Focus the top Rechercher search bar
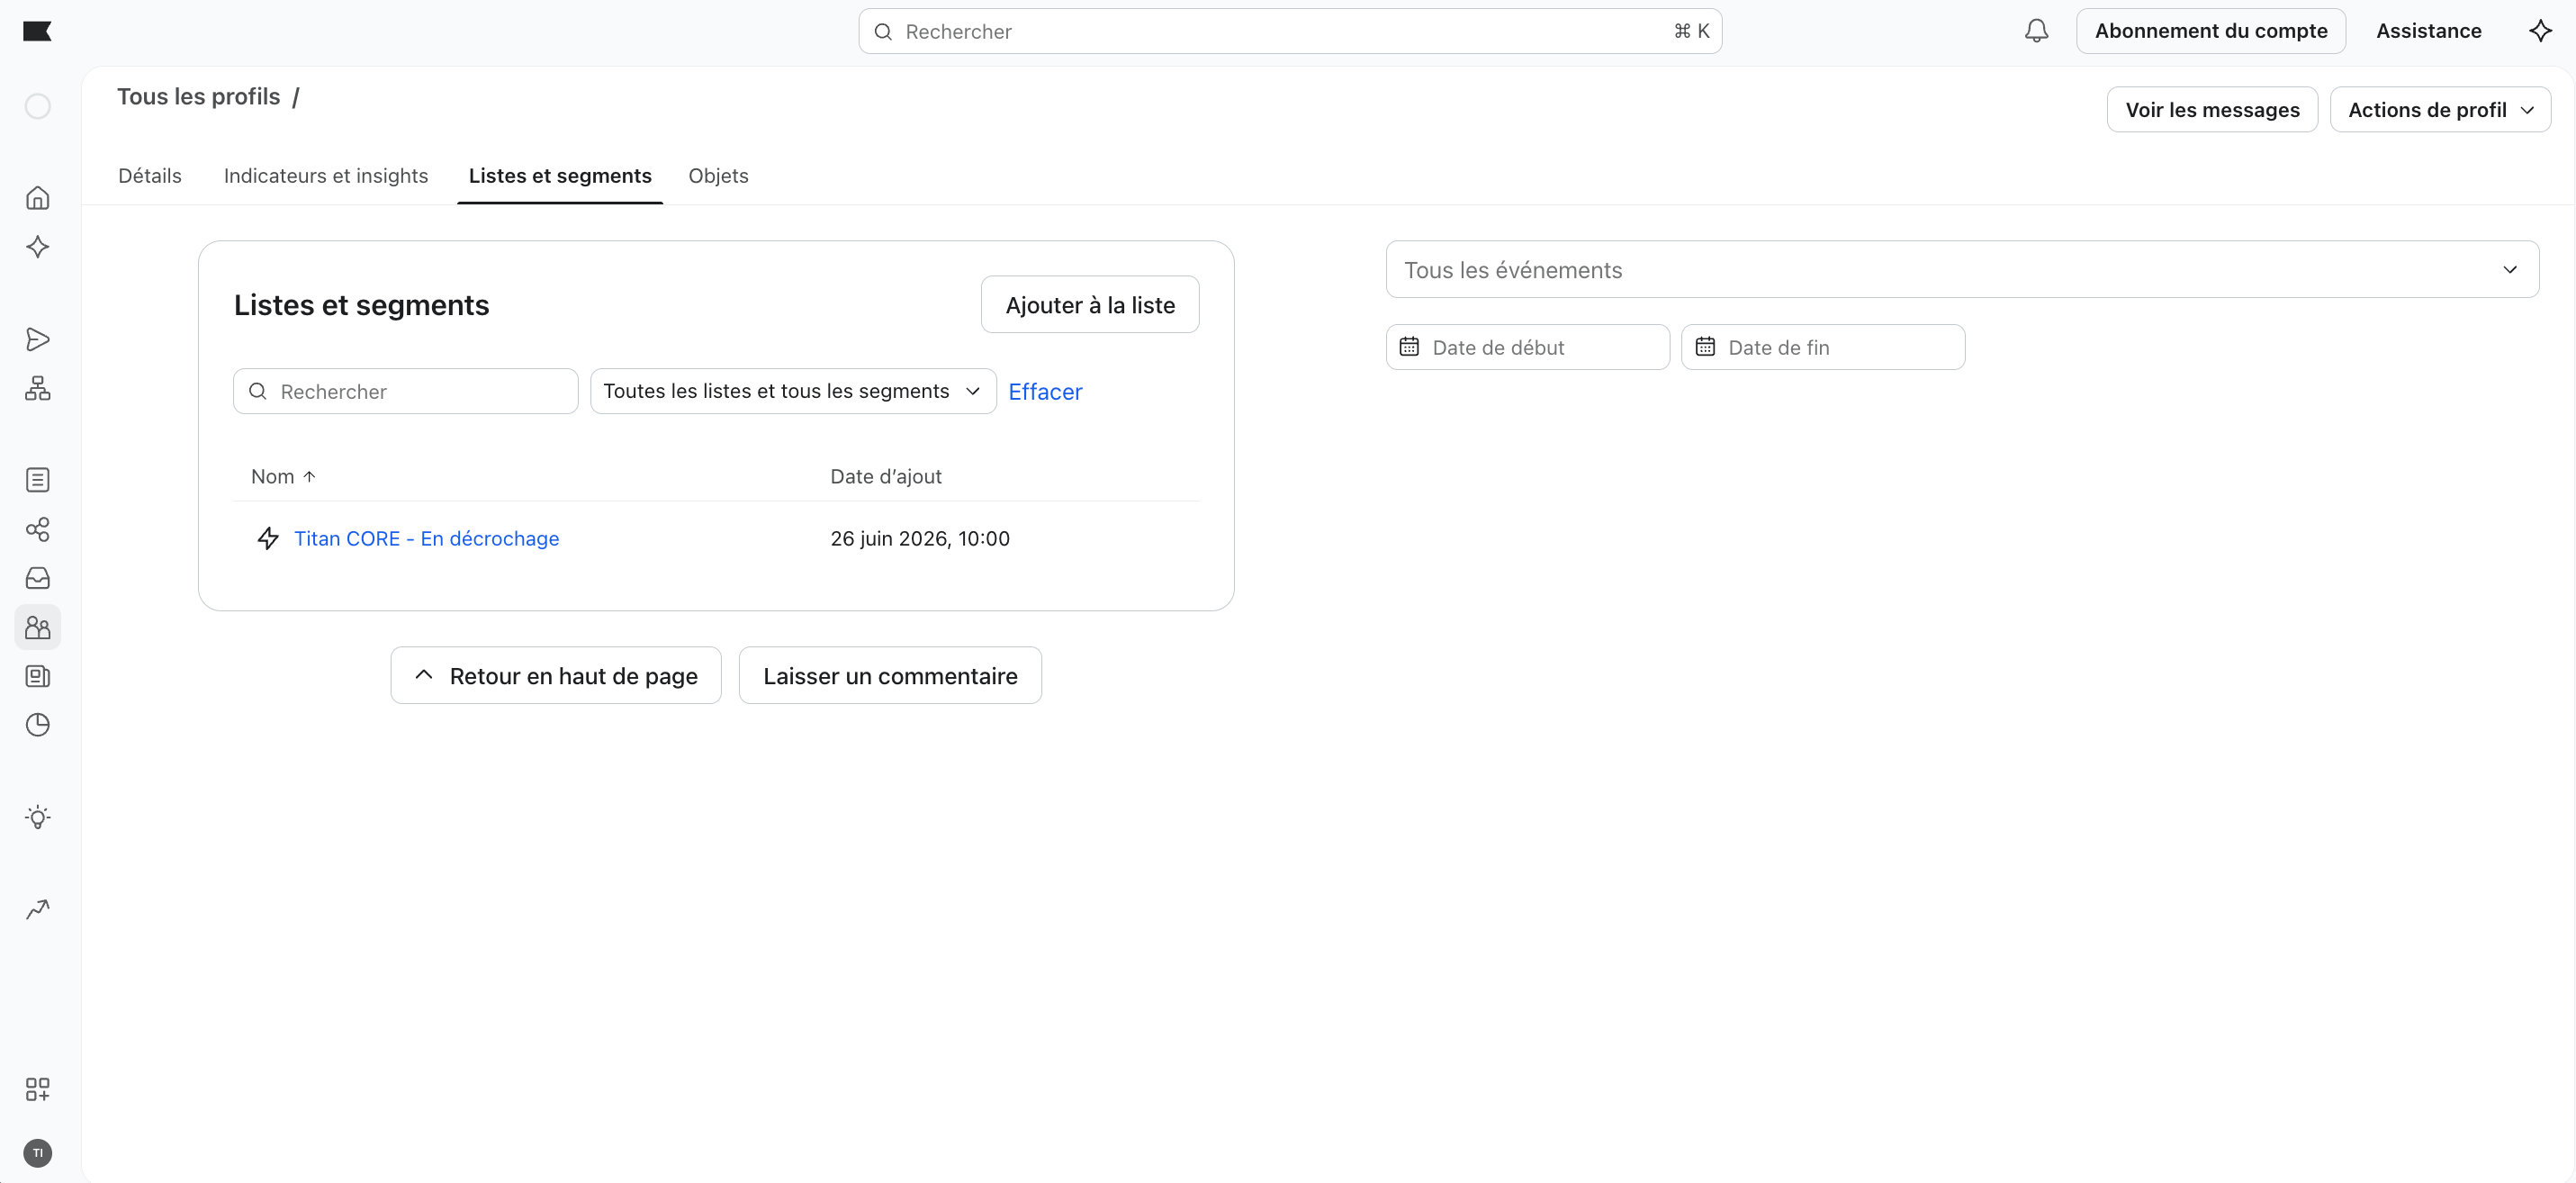This screenshot has width=2576, height=1183. click(x=1290, y=31)
